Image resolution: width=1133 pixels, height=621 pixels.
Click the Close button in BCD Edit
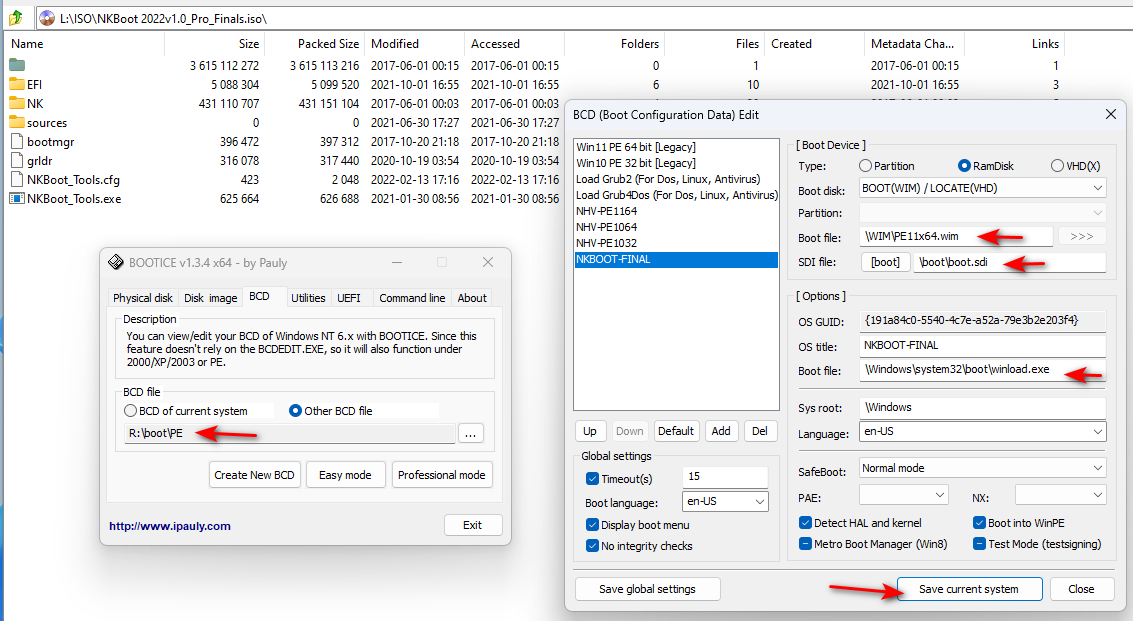tap(1081, 589)
